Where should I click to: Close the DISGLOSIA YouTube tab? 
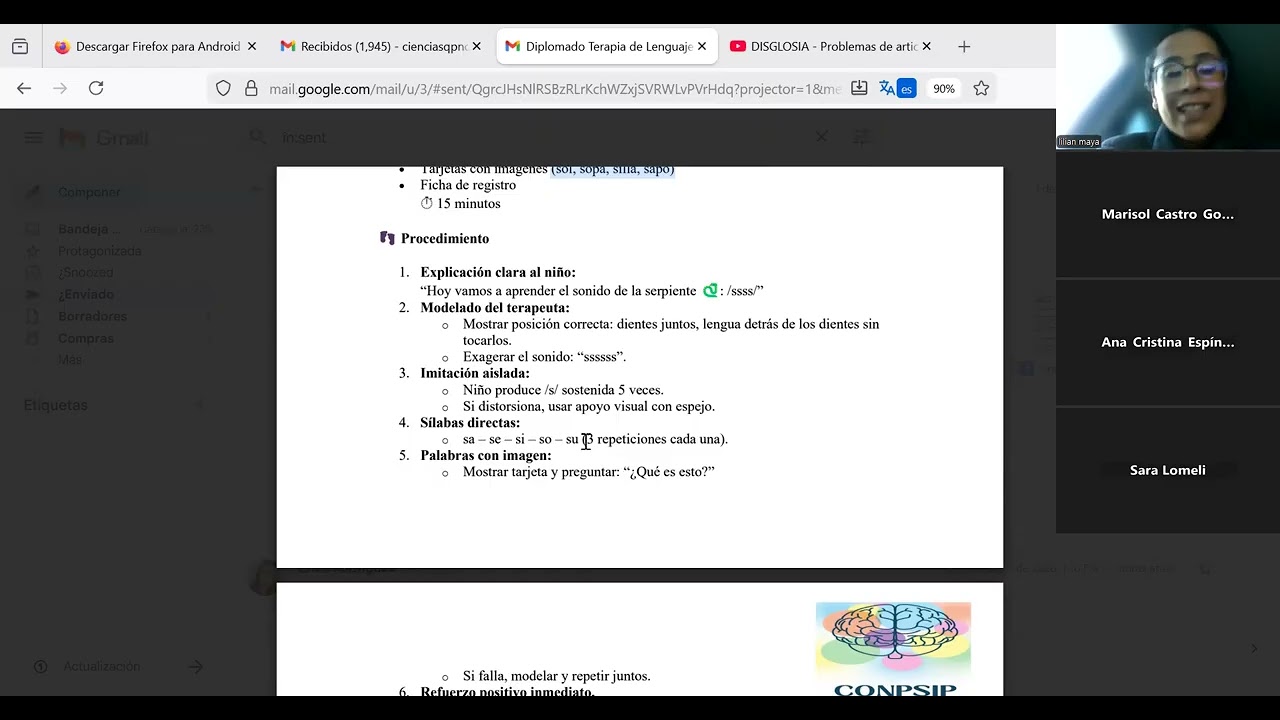[x=927, y=46]
